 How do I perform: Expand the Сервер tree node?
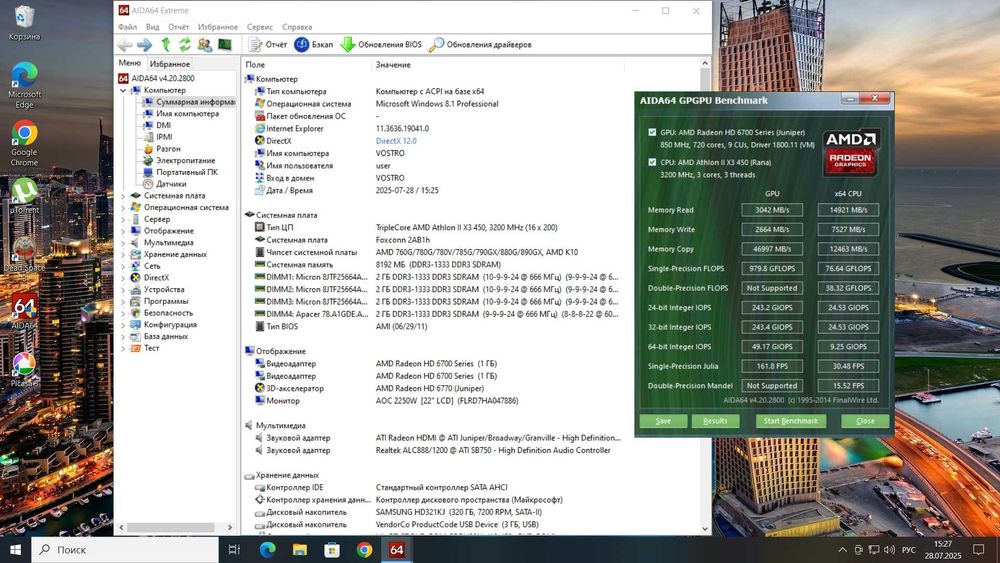pos(123,219)
